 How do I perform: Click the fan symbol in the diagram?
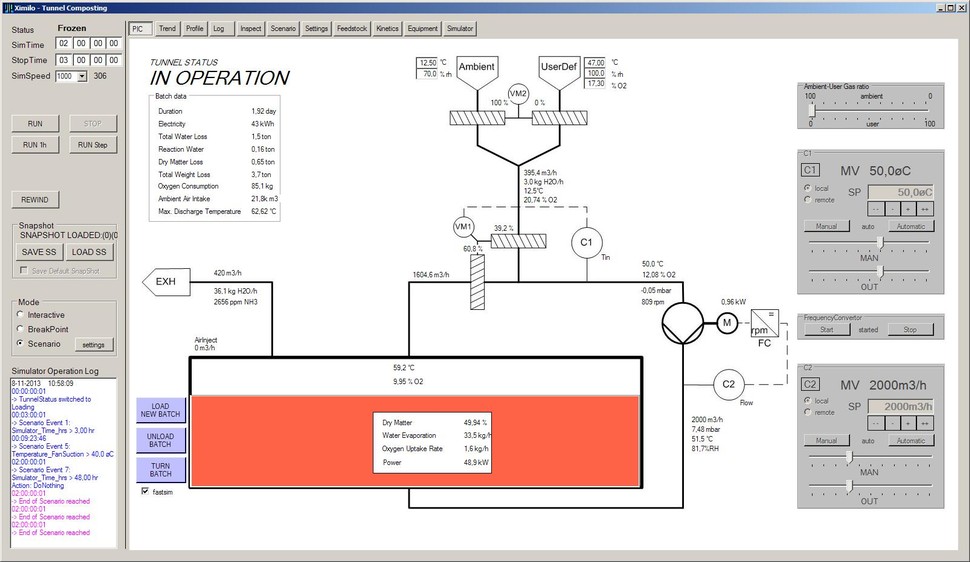[x=679, y=321]
